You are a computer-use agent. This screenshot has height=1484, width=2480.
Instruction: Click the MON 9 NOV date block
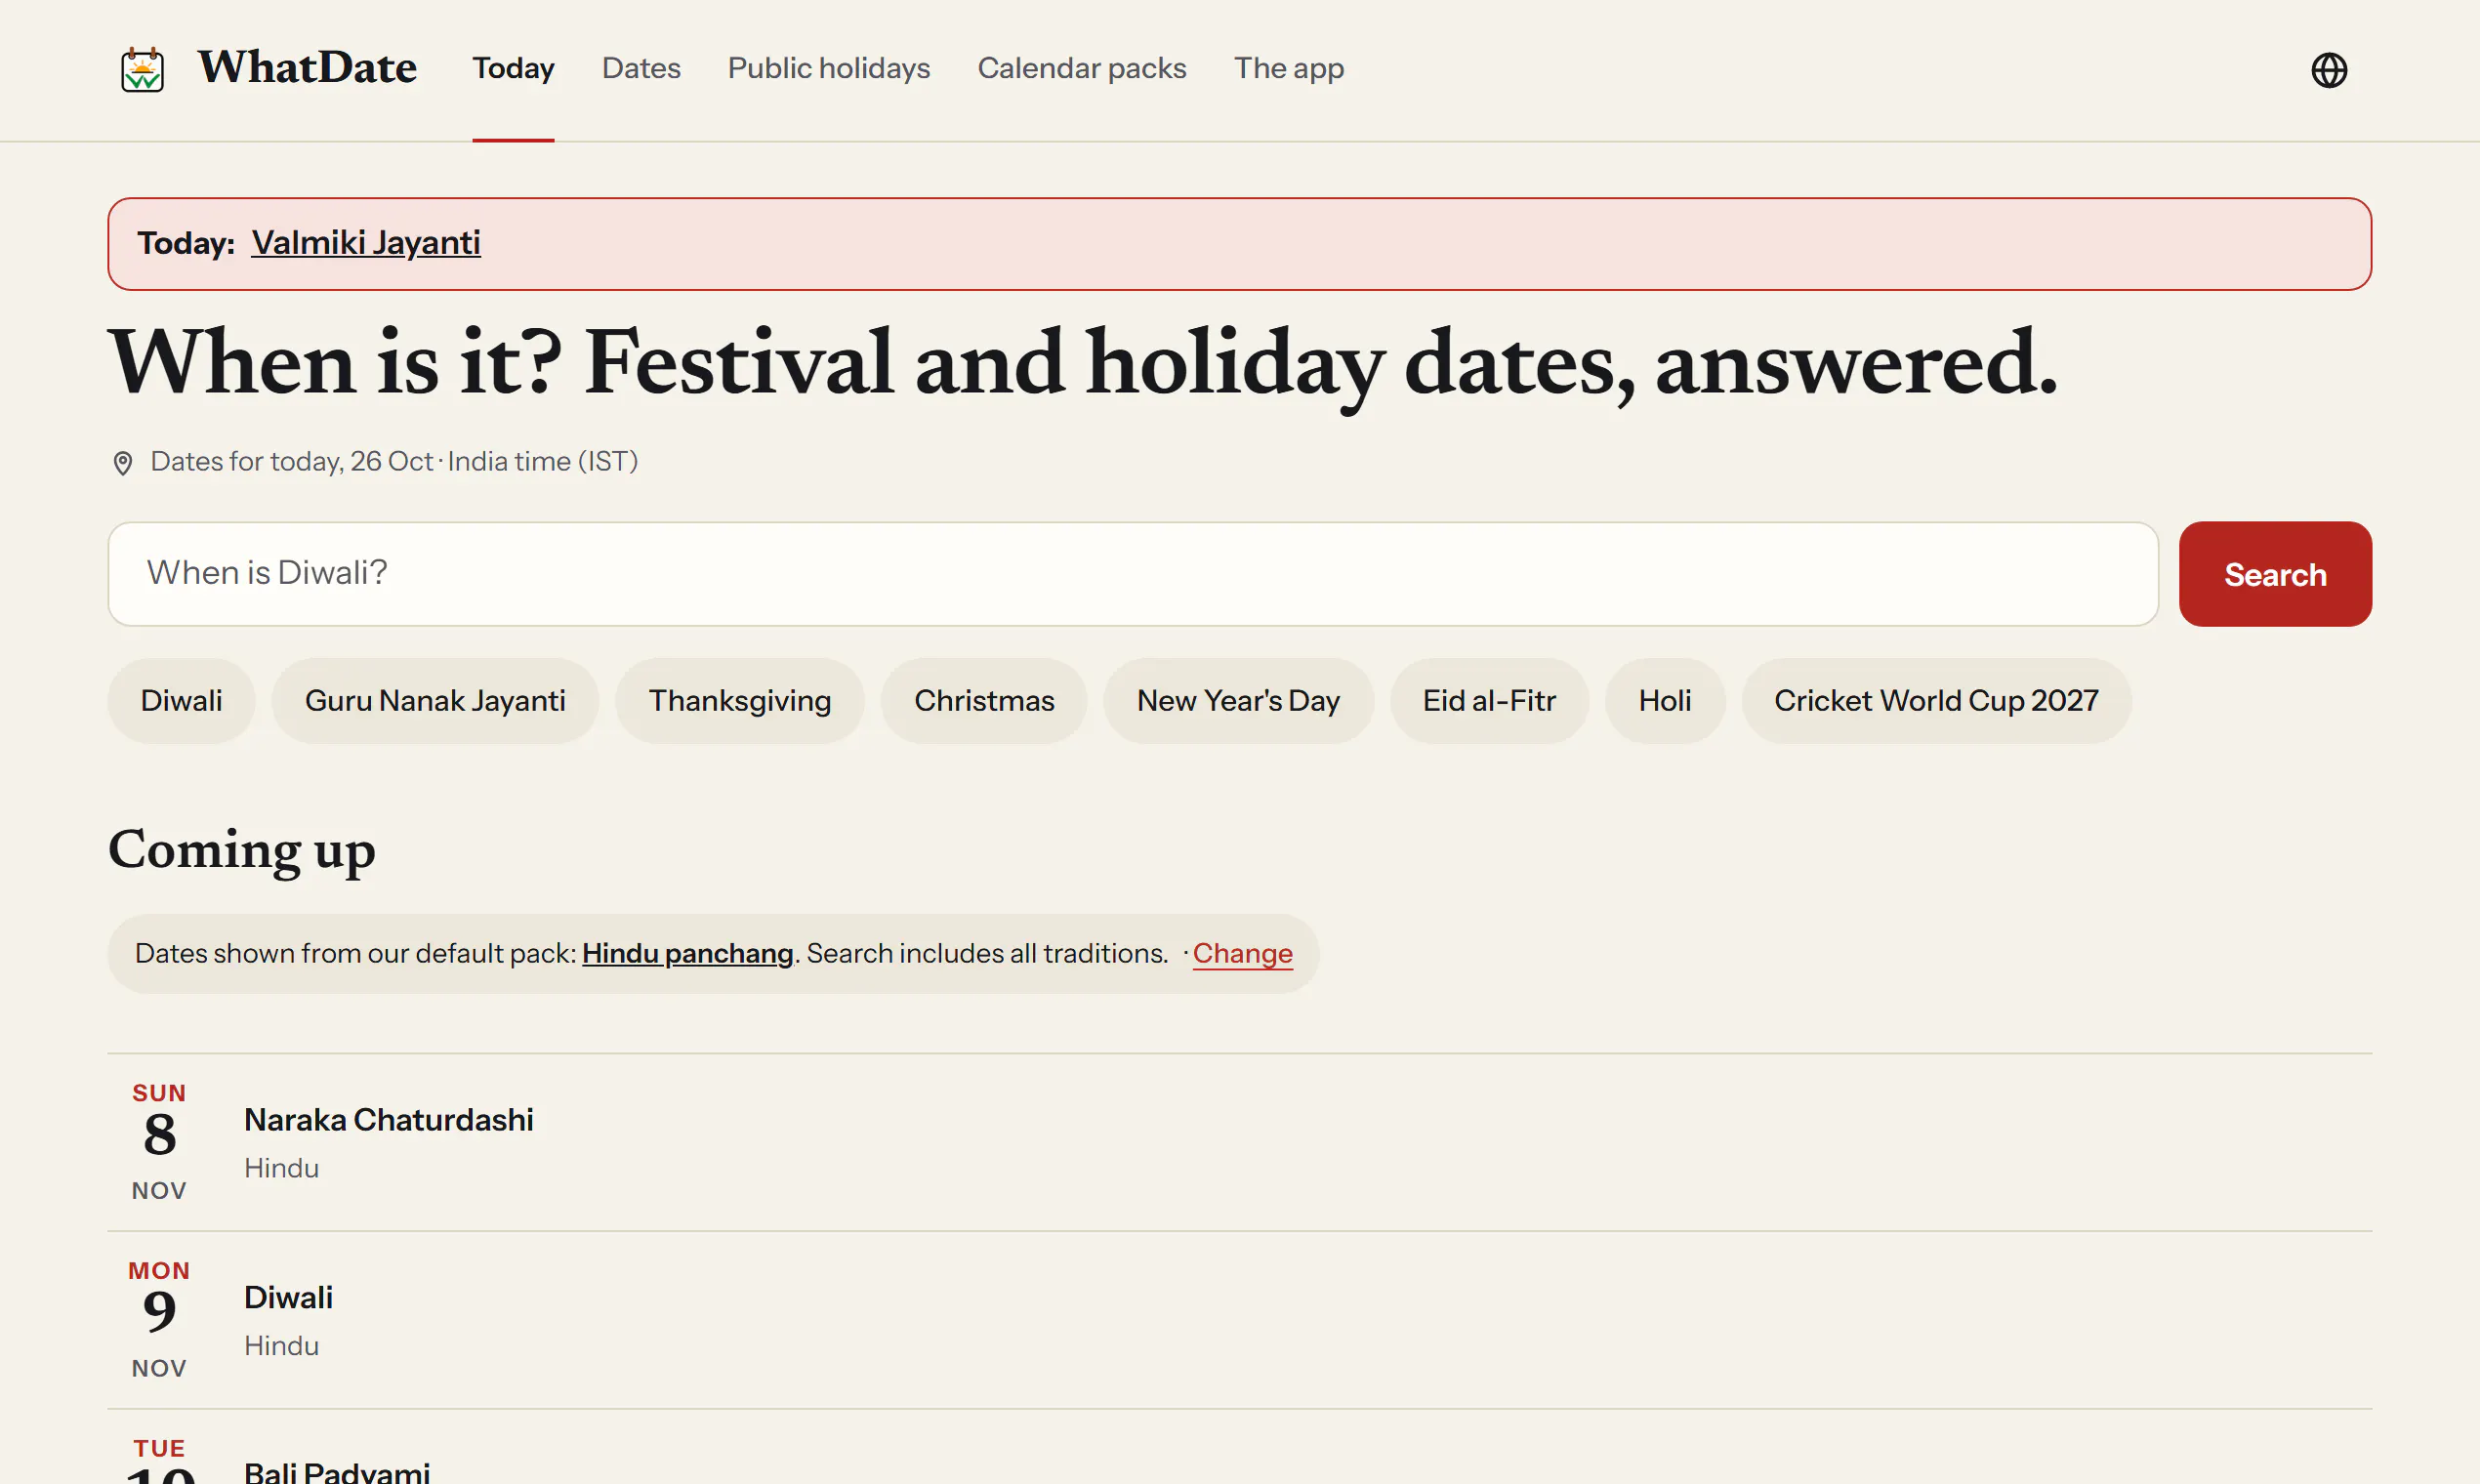(159, 1319)
